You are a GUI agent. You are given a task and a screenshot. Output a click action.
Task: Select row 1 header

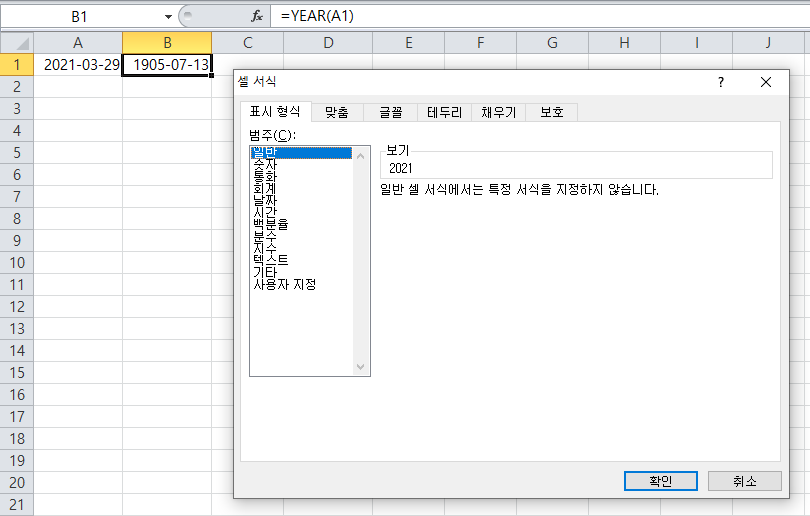[x=17, y=65]
